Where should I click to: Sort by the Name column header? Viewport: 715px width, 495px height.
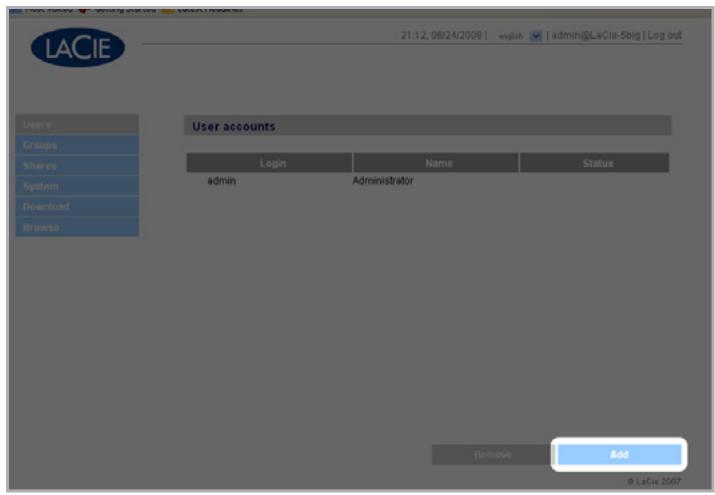point(435,163)
